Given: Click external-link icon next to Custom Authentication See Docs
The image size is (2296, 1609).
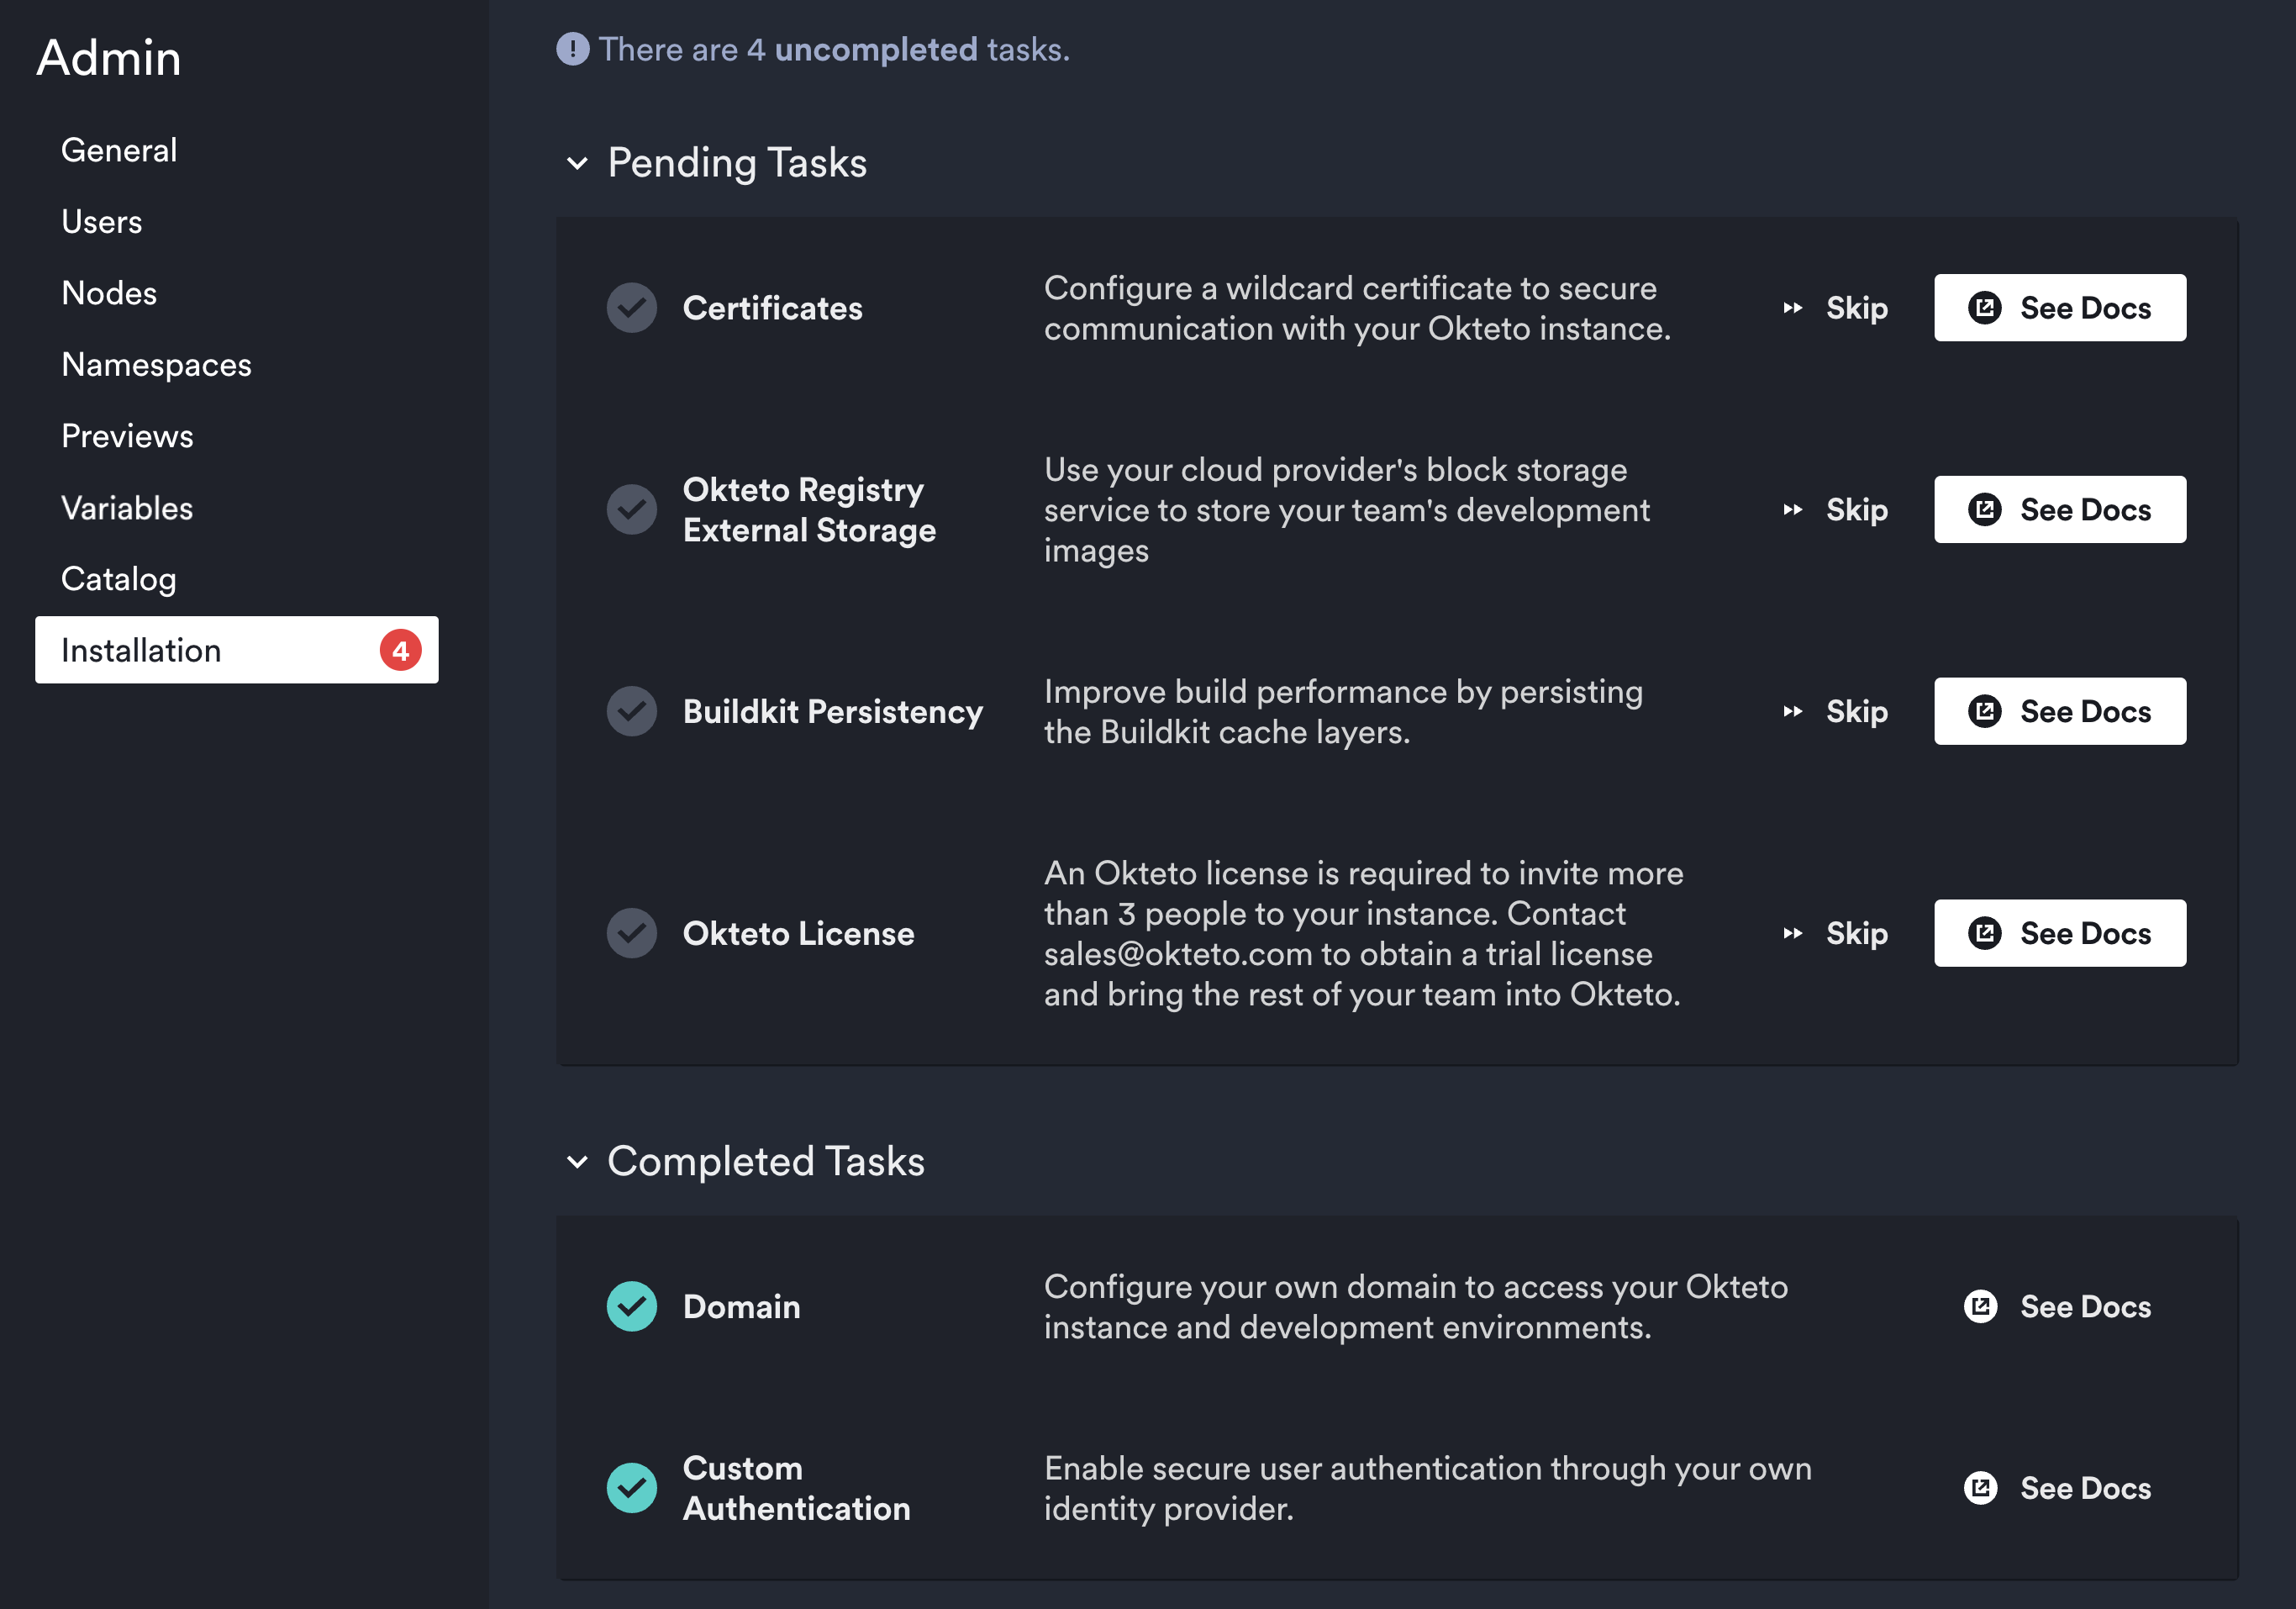Looking at the screenshot, I should click(x=1981, y=1488).
